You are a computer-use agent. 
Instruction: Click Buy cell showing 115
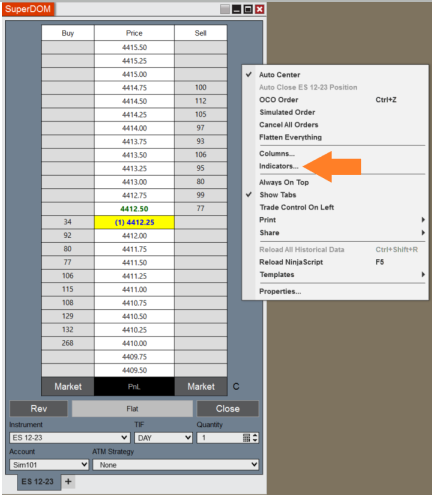coord(68,289)
